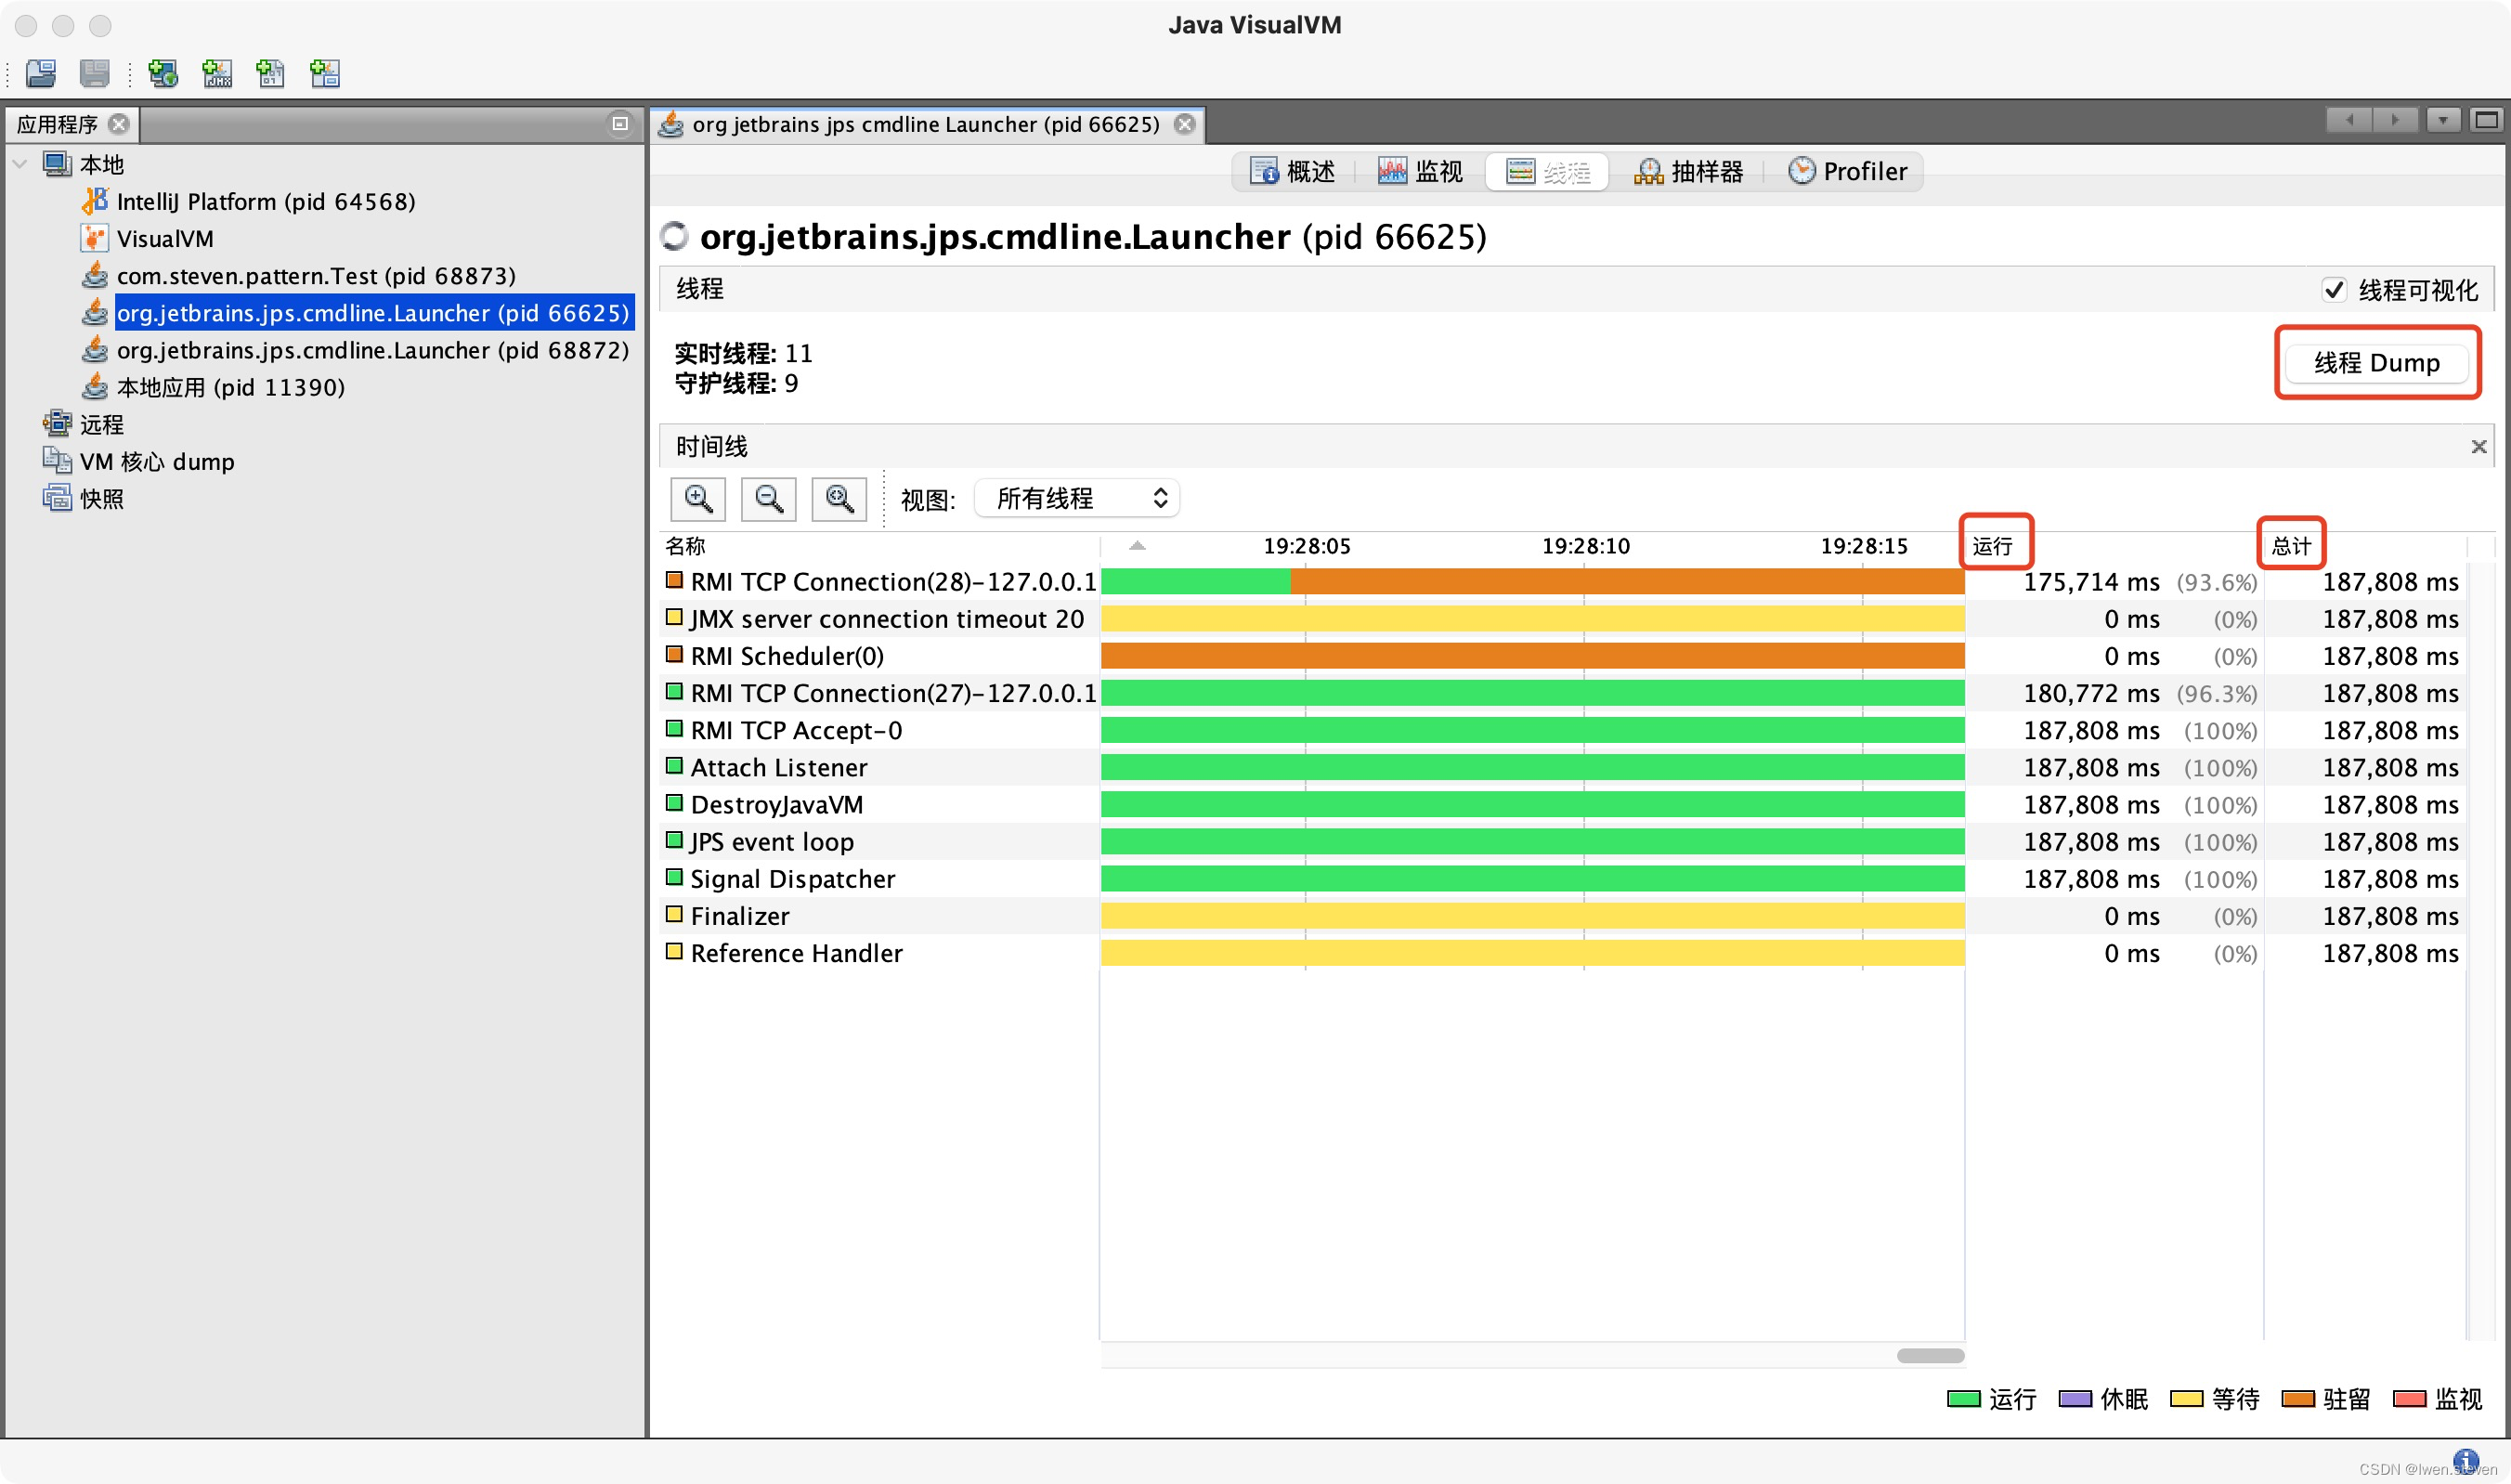Click orange 驻留 legend swatch
This screenshot has height=1484, width=2511.
click(x=2299, y=1399)
